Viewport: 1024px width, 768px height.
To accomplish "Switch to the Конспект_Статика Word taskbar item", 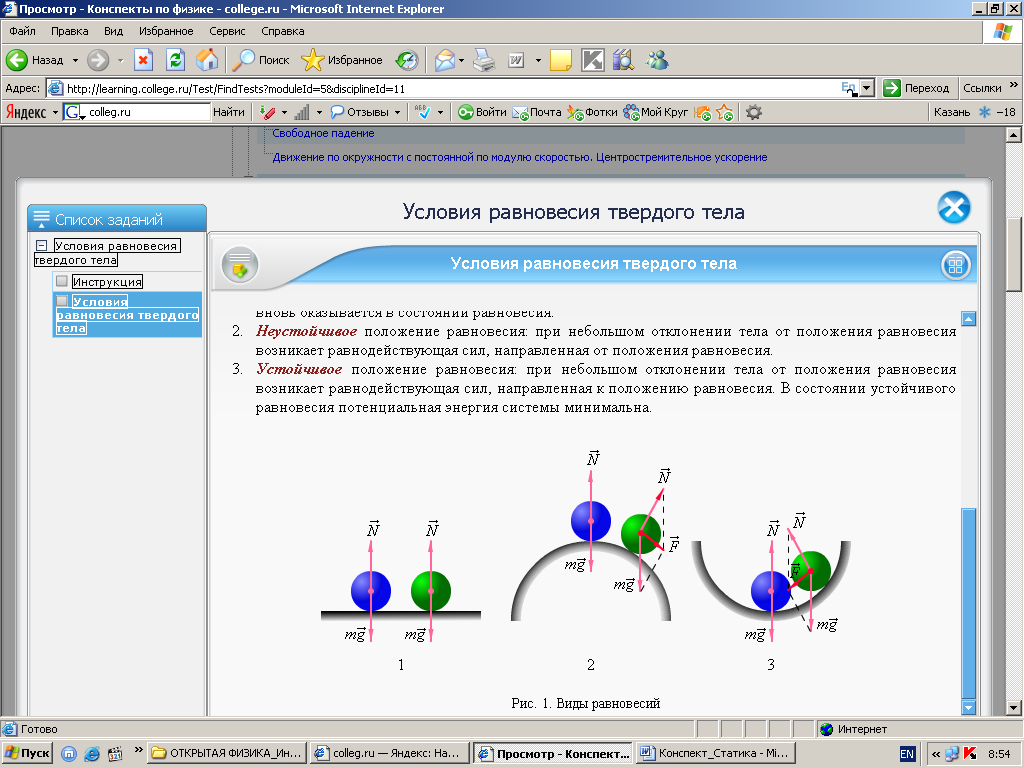I will pyautogui.click(x=716, y=753).
